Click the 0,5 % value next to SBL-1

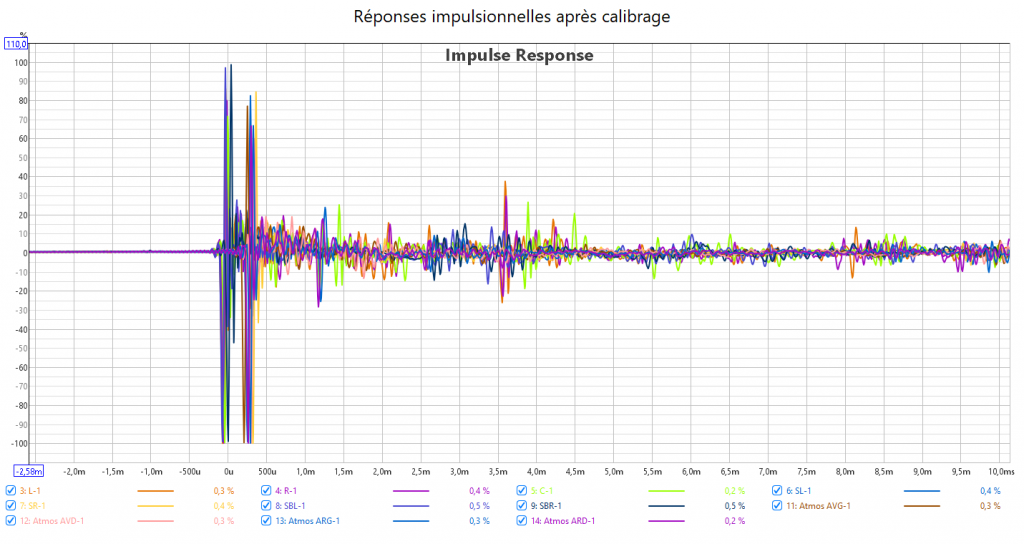coord(479,506)
